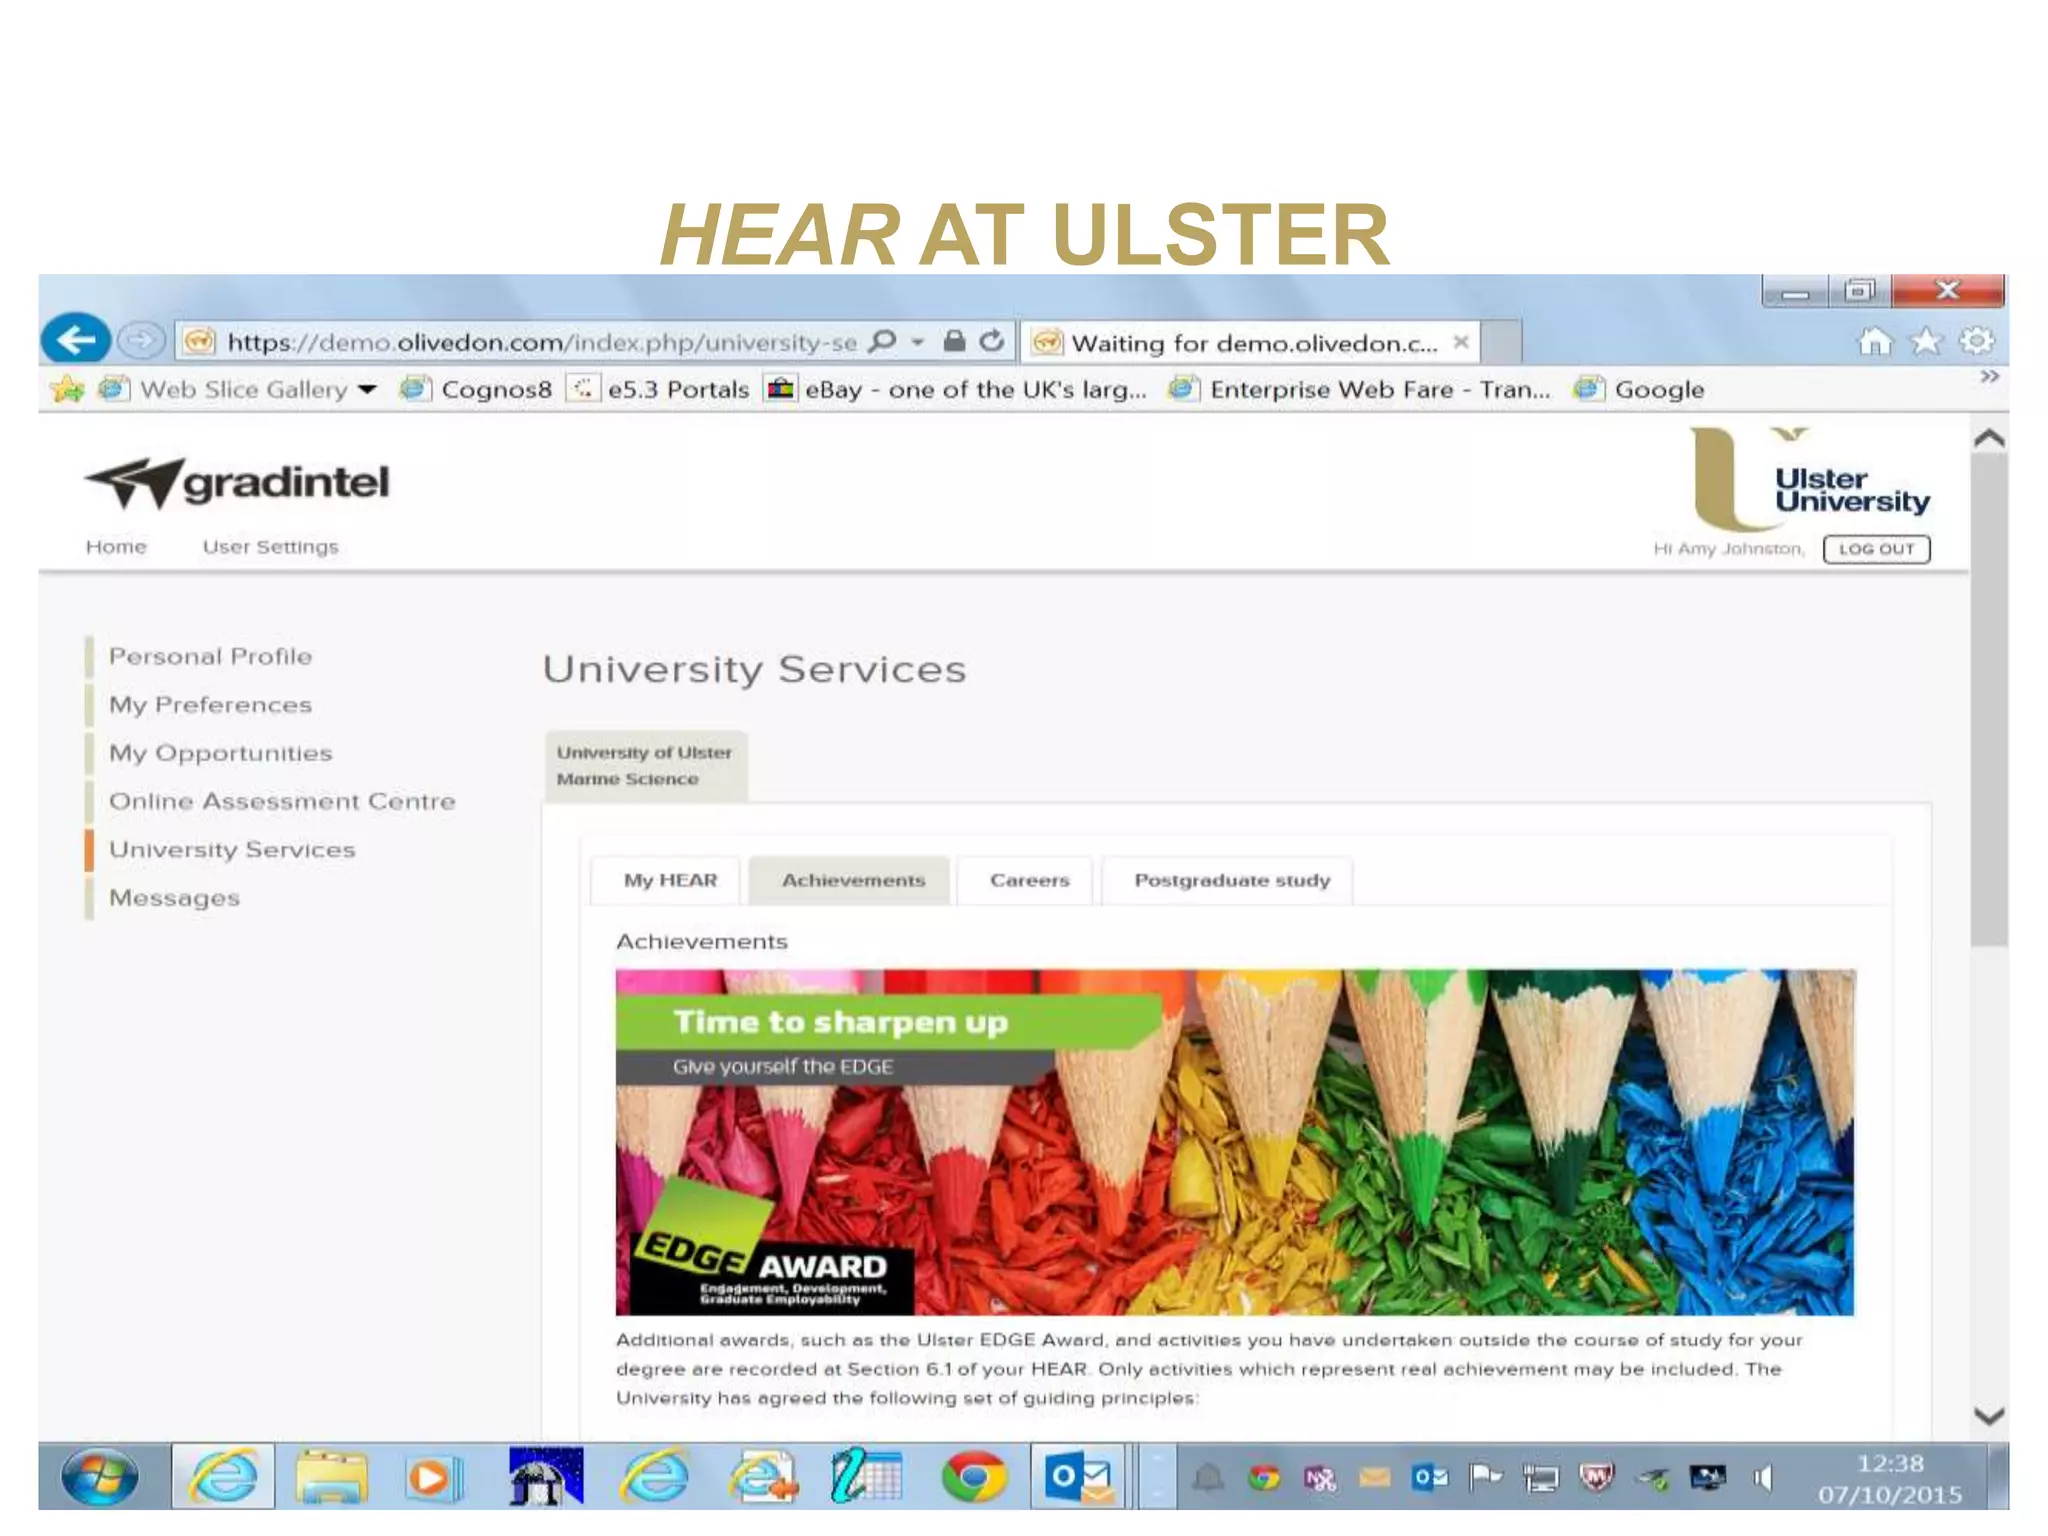Close the 'Waiting for demo.olivedon' tab
The width and height of the screenshot is (2048, 1536).
click(x=1460, y=342)
